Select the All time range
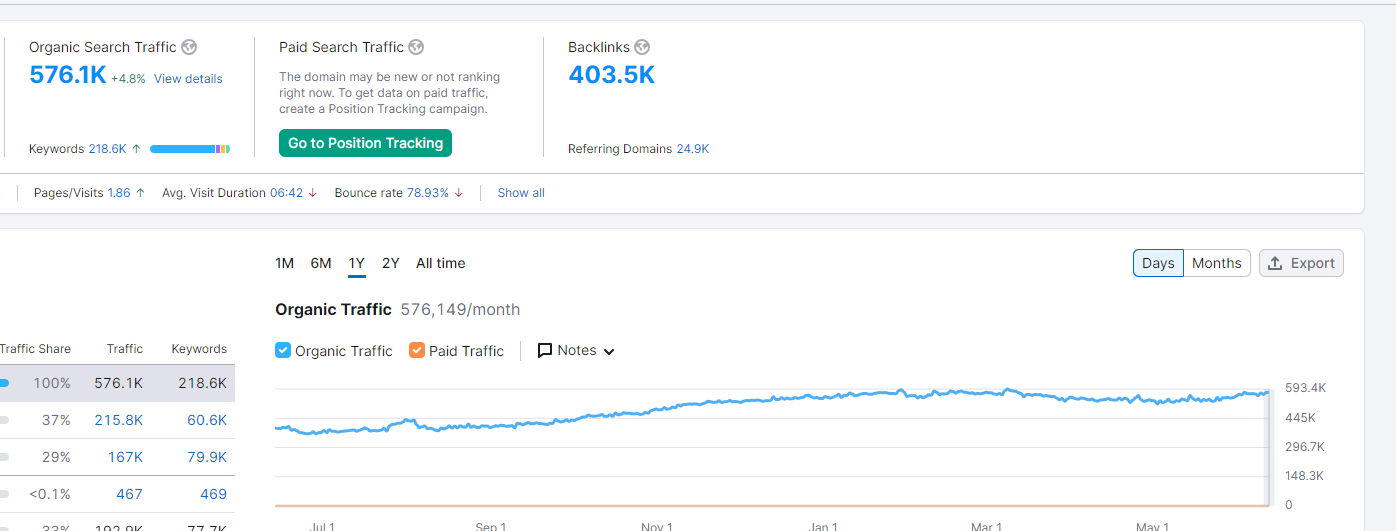This screenshot has height=531, width=1396. pyautogui.click(x=441, y=263)
